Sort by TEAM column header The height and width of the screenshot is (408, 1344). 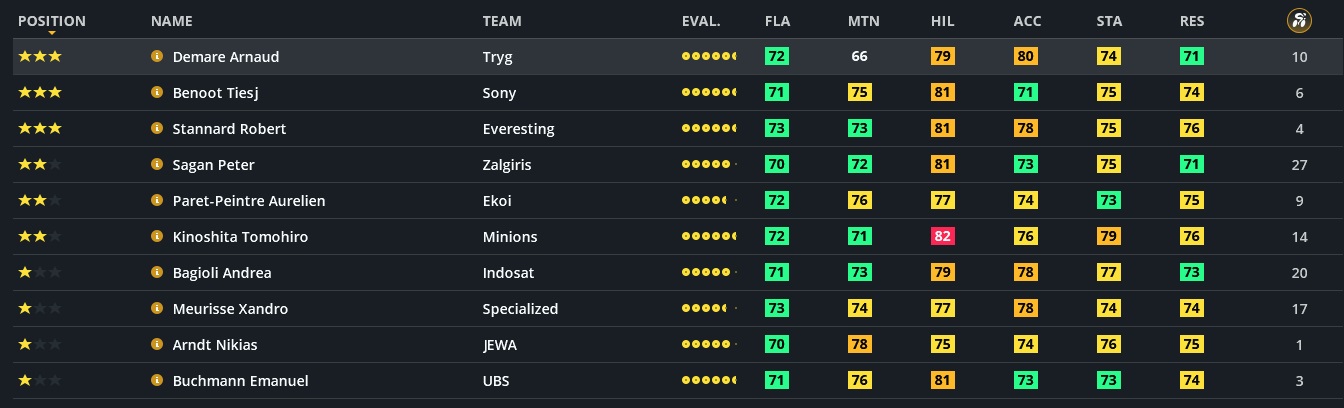[x=502, y=21]
